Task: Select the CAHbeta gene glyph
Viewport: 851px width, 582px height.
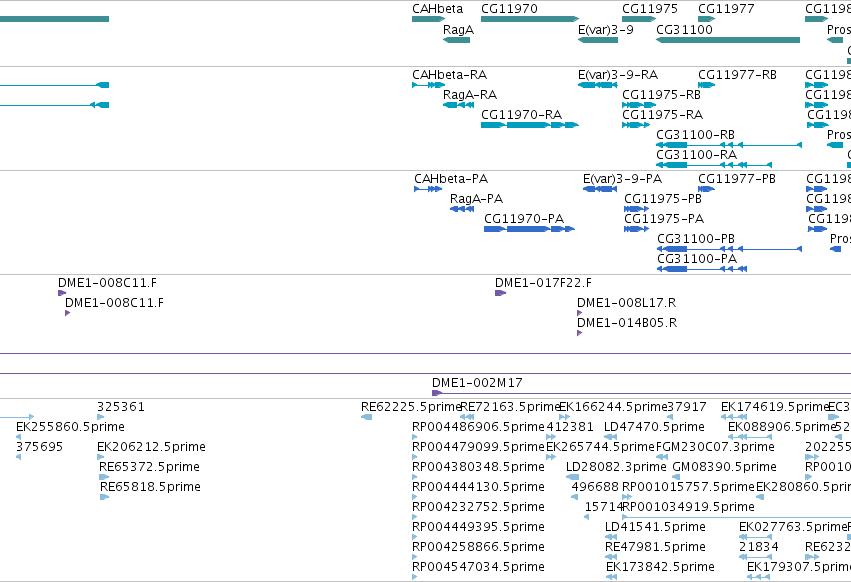Action: [x=428, y=19]
